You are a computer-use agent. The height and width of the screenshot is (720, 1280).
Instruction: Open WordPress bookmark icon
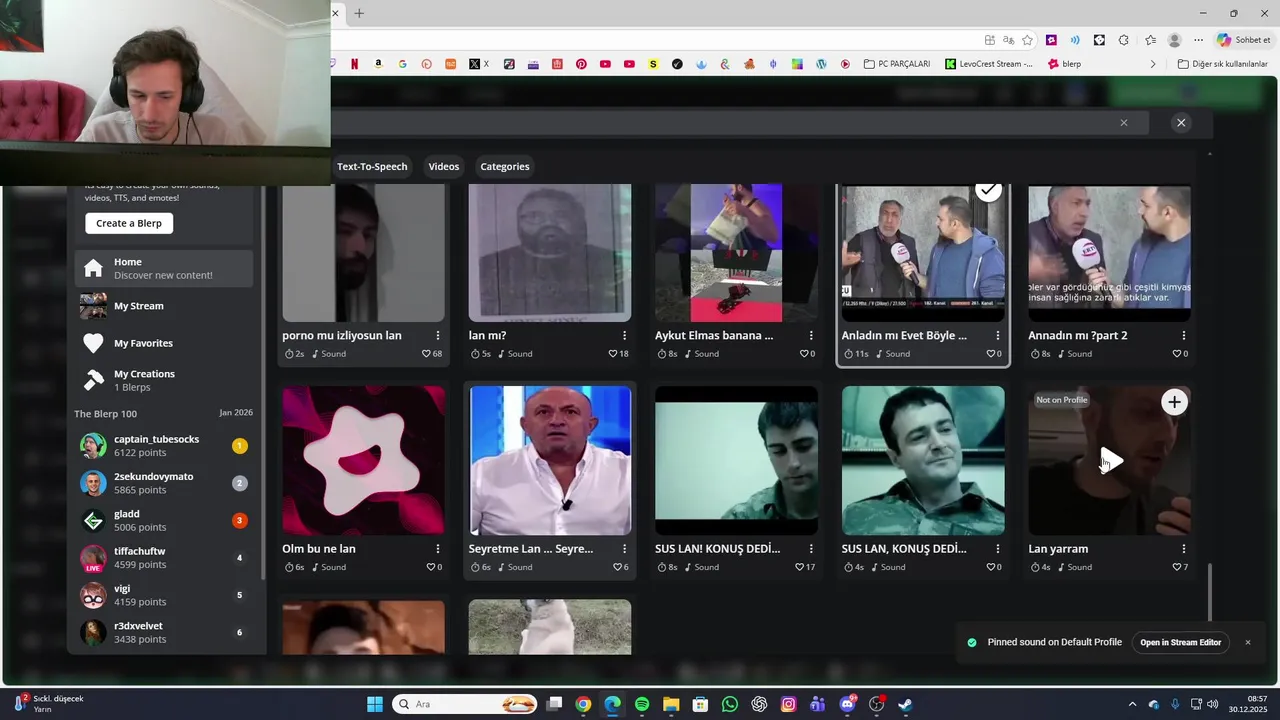[821, 64]
